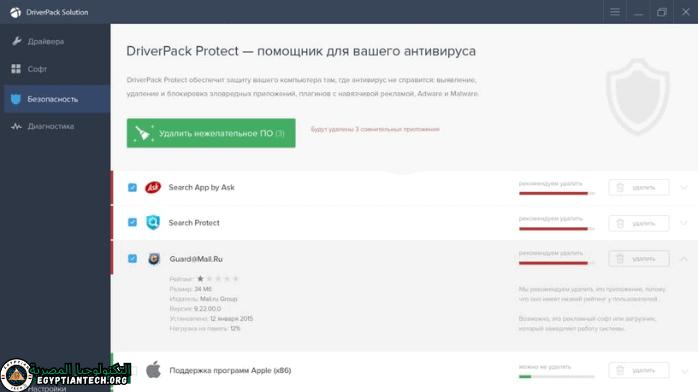This screenshot has width=698, height=392.
Task: Uncheck the Guard@Mail.Ru checkbox
Action: [x=132, y=259]
